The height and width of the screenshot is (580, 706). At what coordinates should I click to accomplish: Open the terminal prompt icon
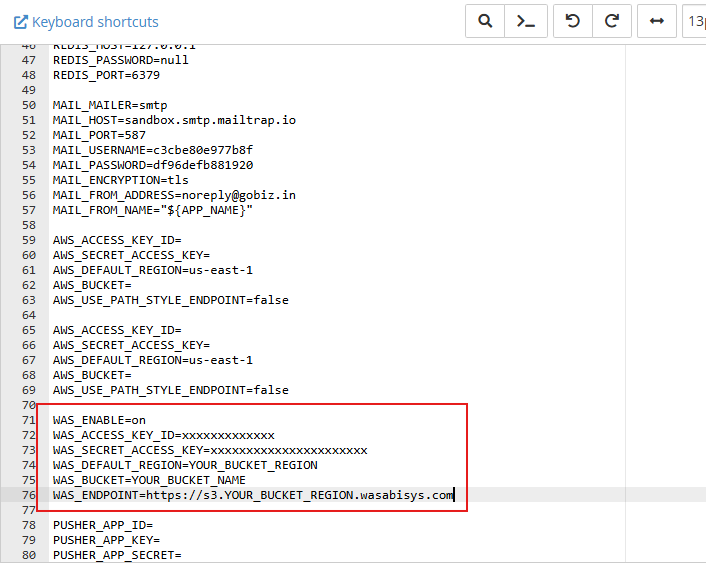click(x=525, y=21)
